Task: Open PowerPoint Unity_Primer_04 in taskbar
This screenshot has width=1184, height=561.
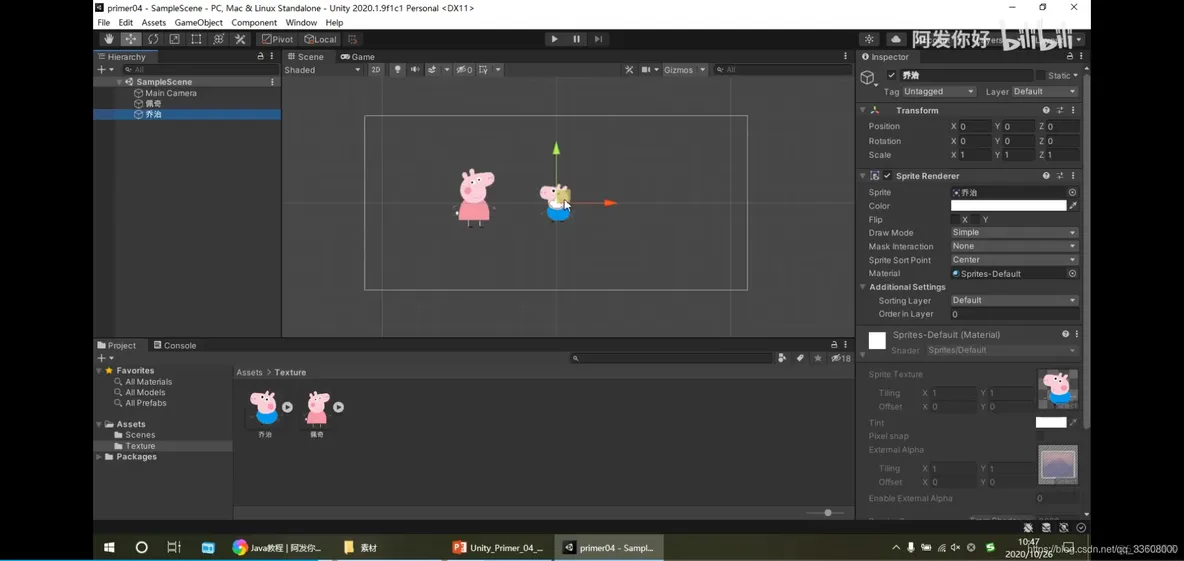Action: 499,547
